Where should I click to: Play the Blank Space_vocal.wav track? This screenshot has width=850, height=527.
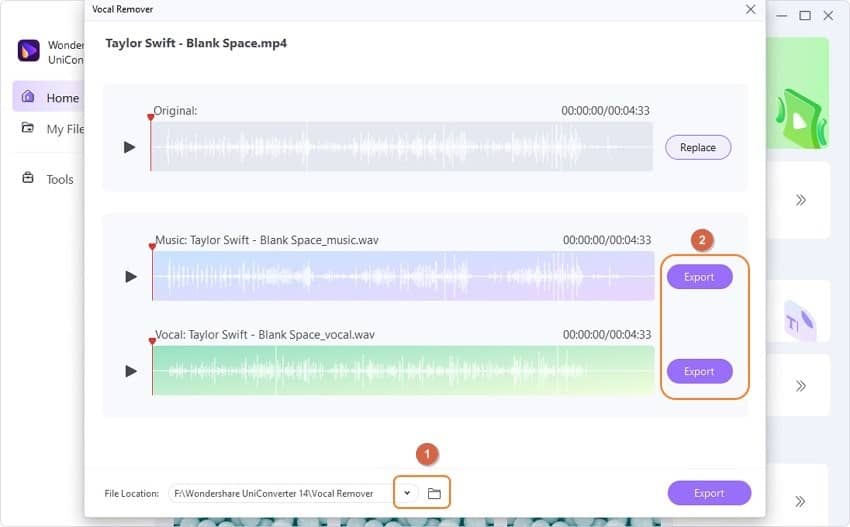point(131,371)
